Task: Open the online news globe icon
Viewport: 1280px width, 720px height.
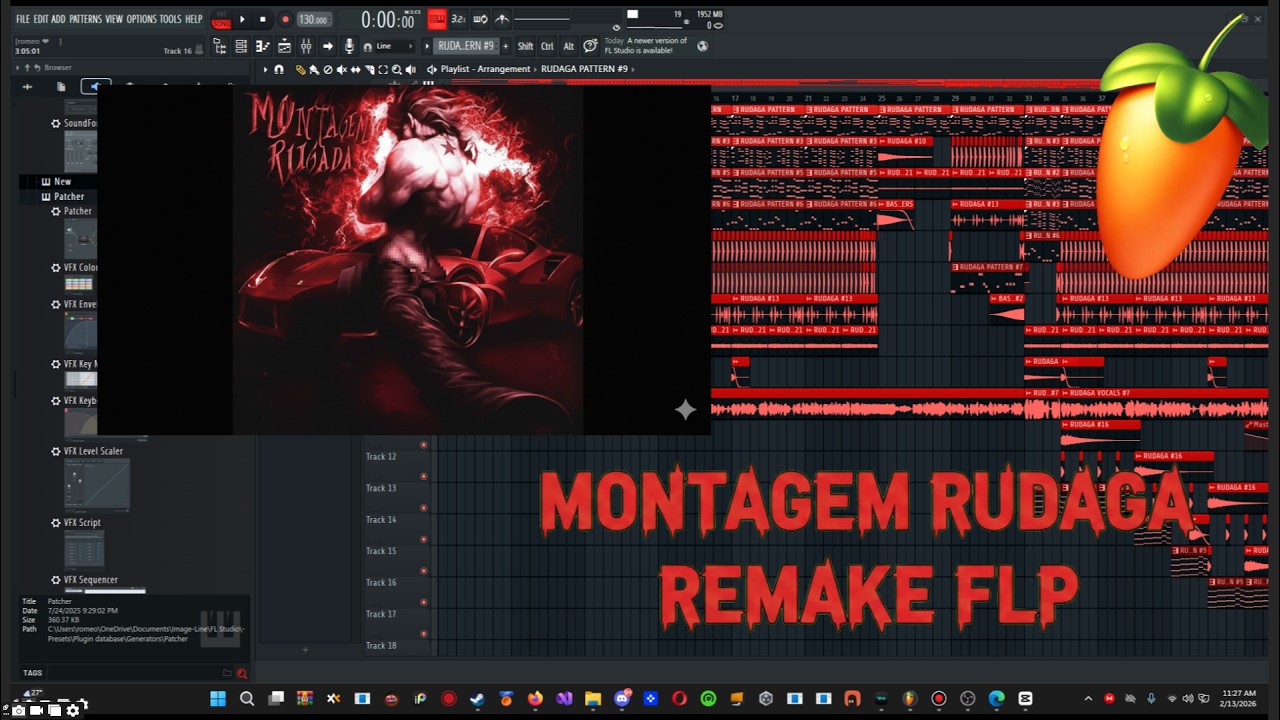Action: pyautogui.click(x=703, y=46)
